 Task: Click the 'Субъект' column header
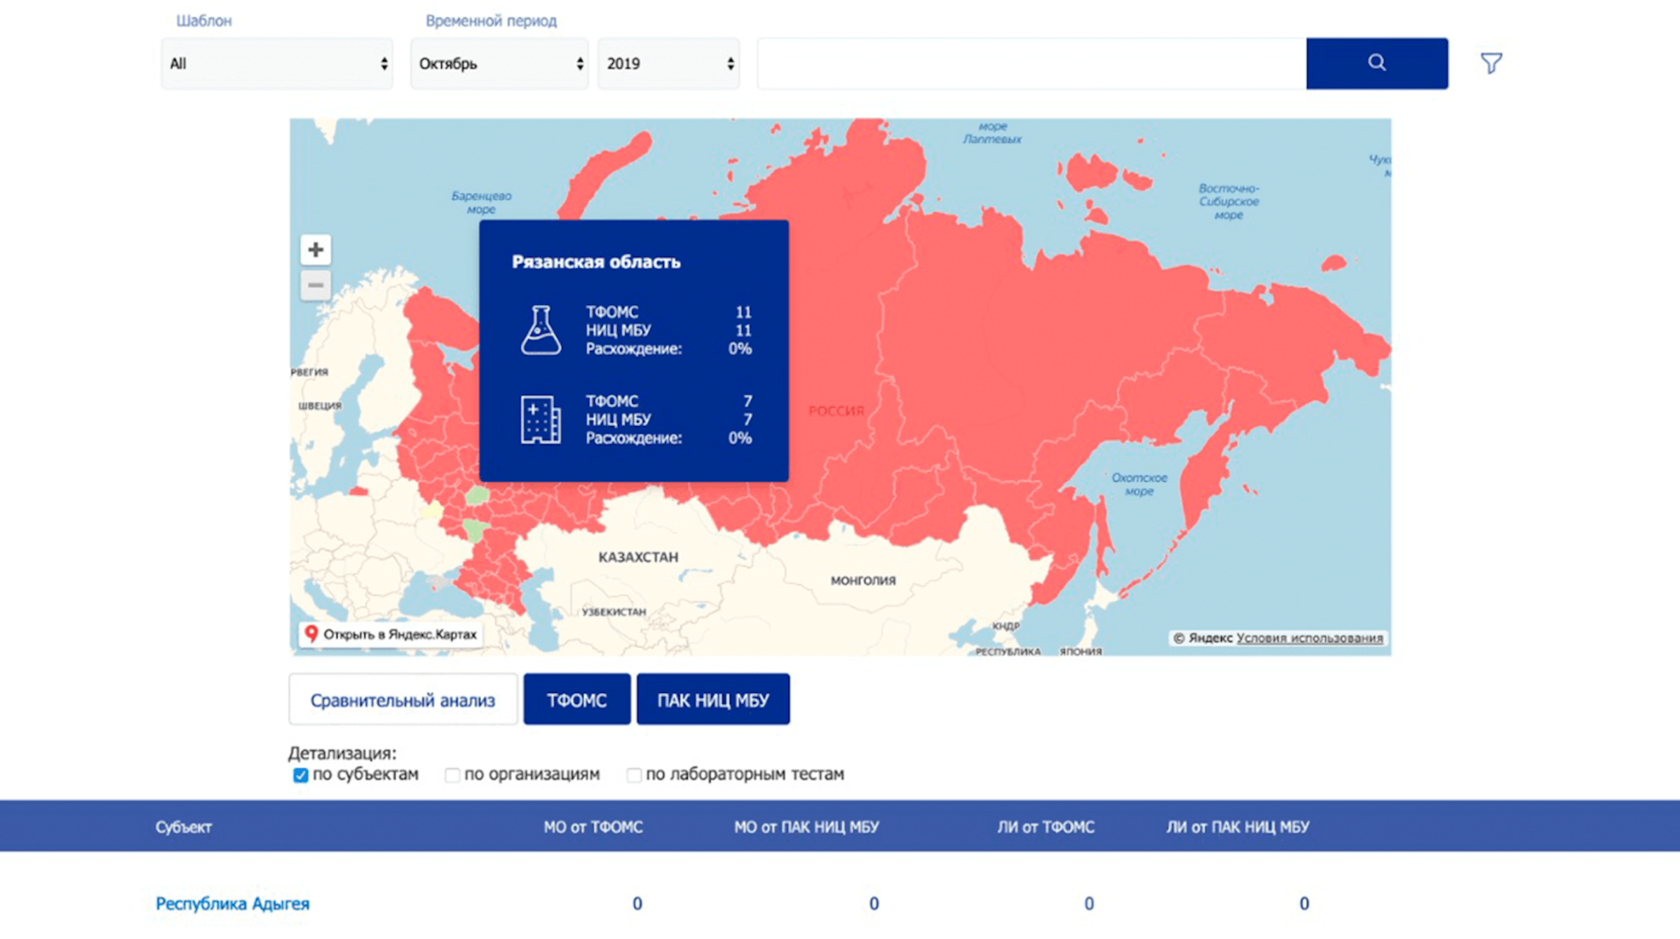(184, 827)
